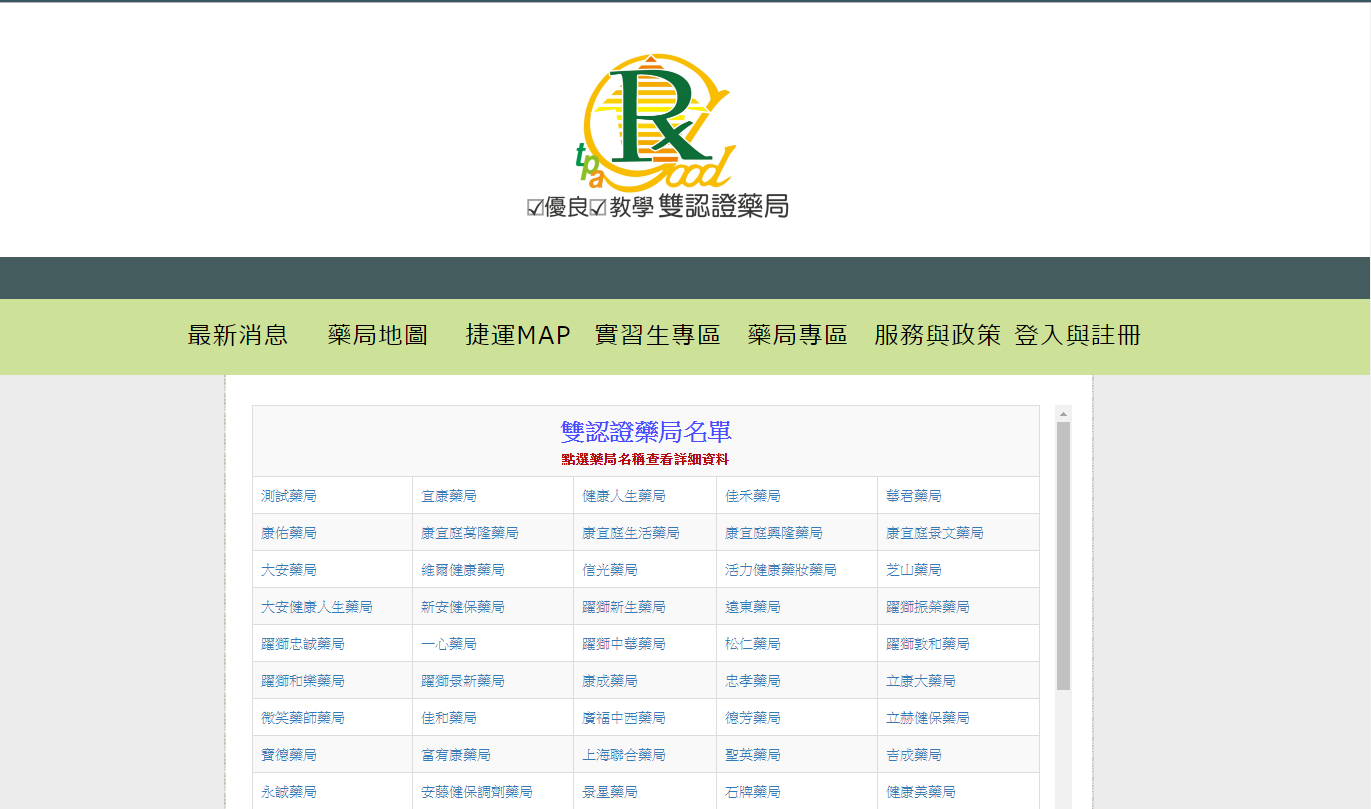
Task: View details for 寶德藥局
Action: [289, 755]
